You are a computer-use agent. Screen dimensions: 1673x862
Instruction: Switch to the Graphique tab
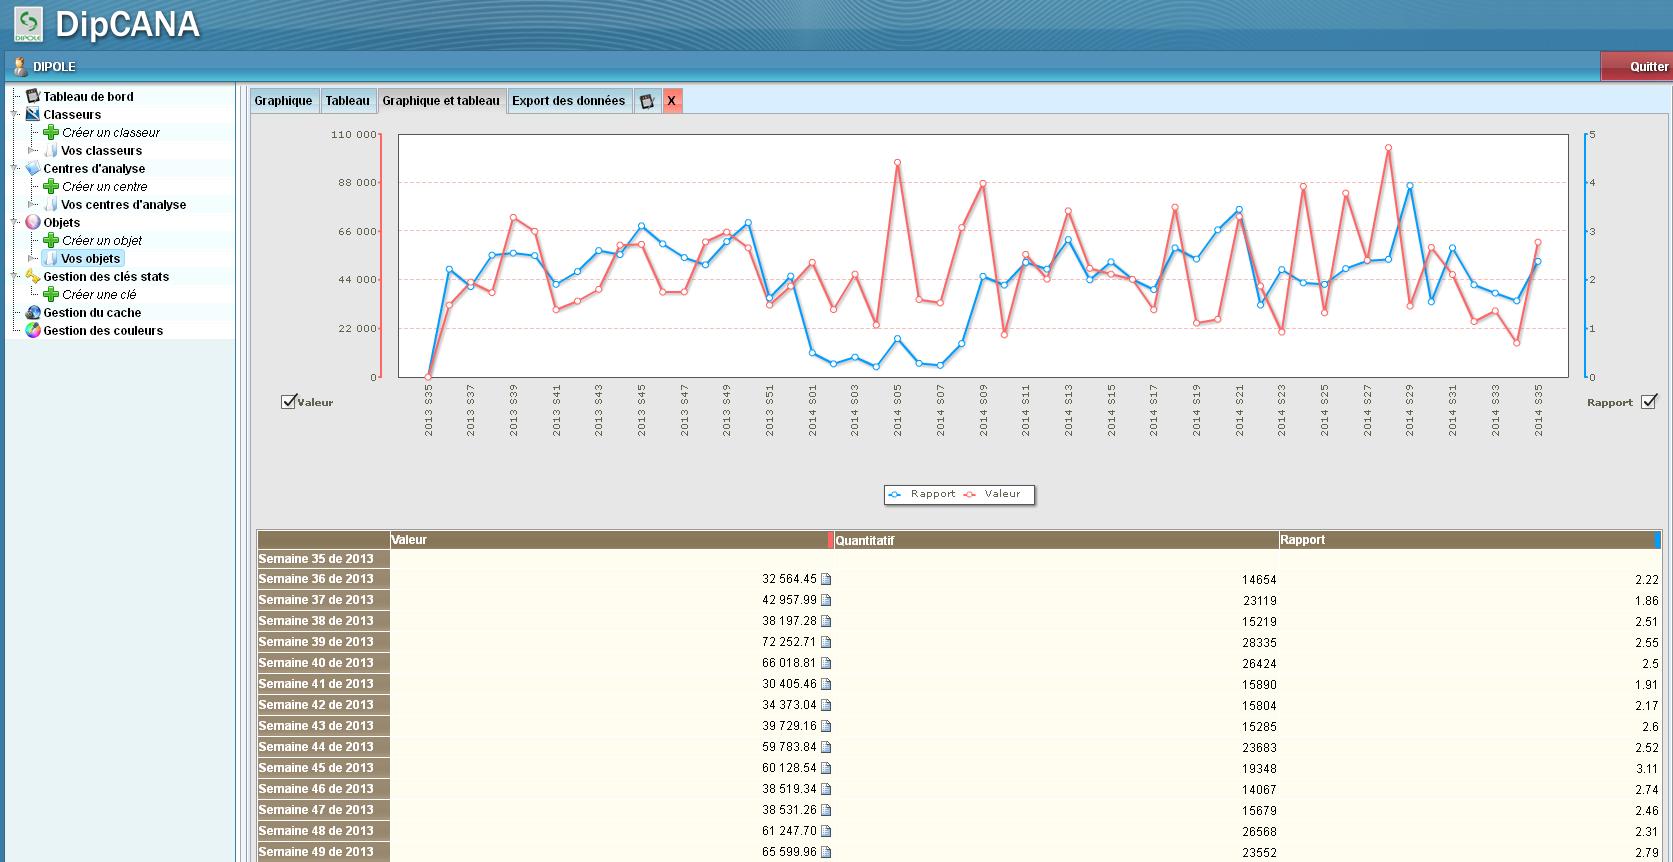(283, 101)
